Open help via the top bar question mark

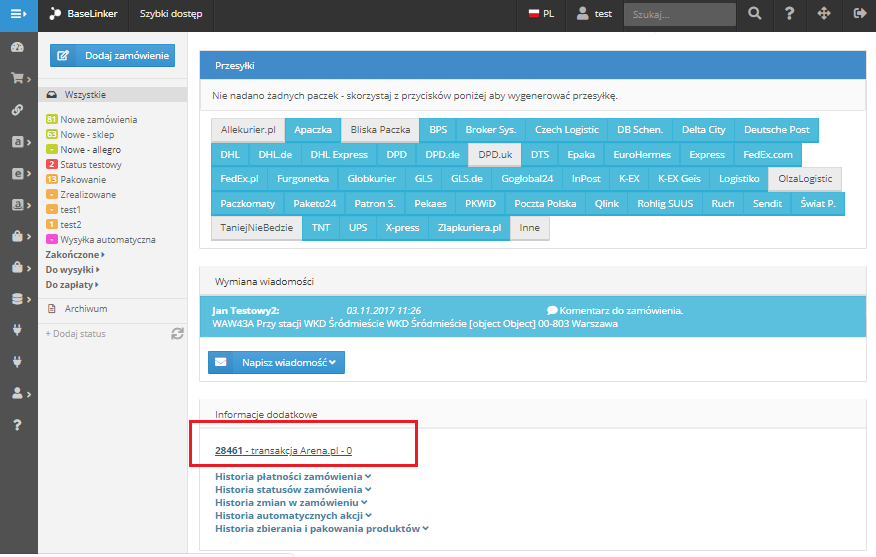point(789,14)
